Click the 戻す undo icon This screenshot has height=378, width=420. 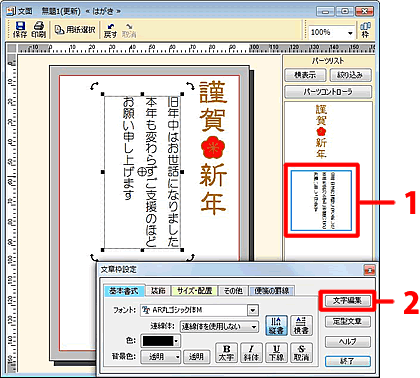point(110,30)
